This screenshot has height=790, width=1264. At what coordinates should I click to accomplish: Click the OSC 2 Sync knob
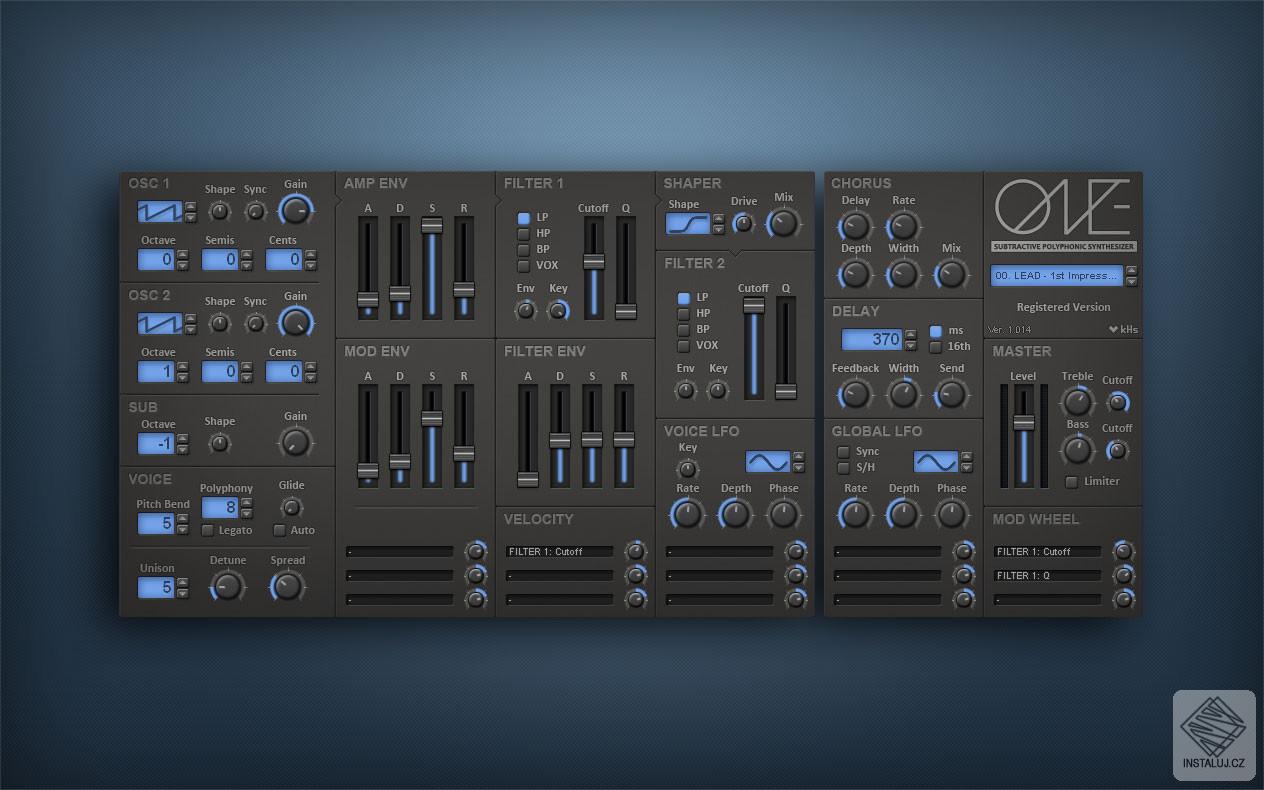coord(256,323)
